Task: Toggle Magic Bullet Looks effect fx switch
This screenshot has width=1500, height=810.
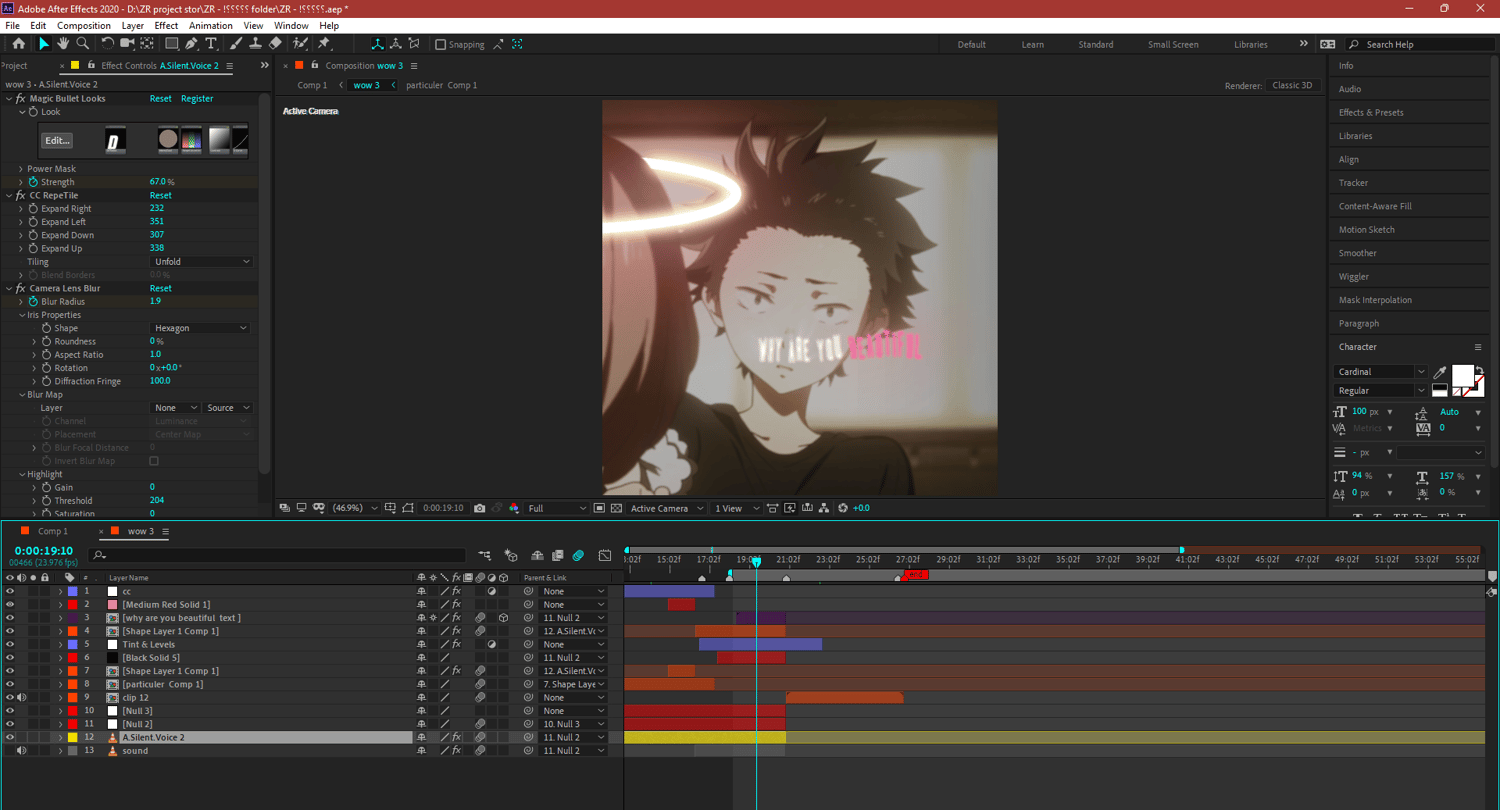Action: click(19, 98)
